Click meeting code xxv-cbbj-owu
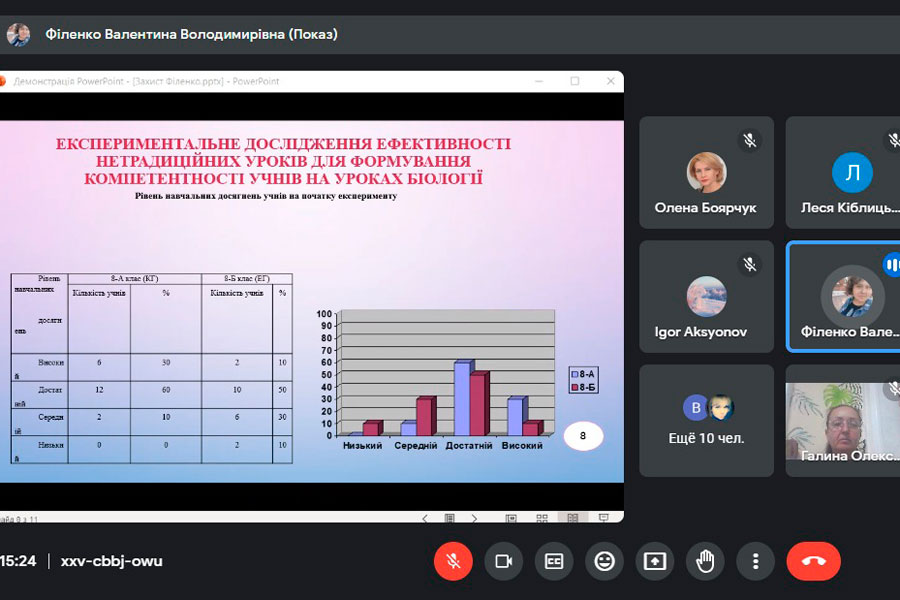The height and width of the screenshot is (600, 900). click(x=111, y=561)
